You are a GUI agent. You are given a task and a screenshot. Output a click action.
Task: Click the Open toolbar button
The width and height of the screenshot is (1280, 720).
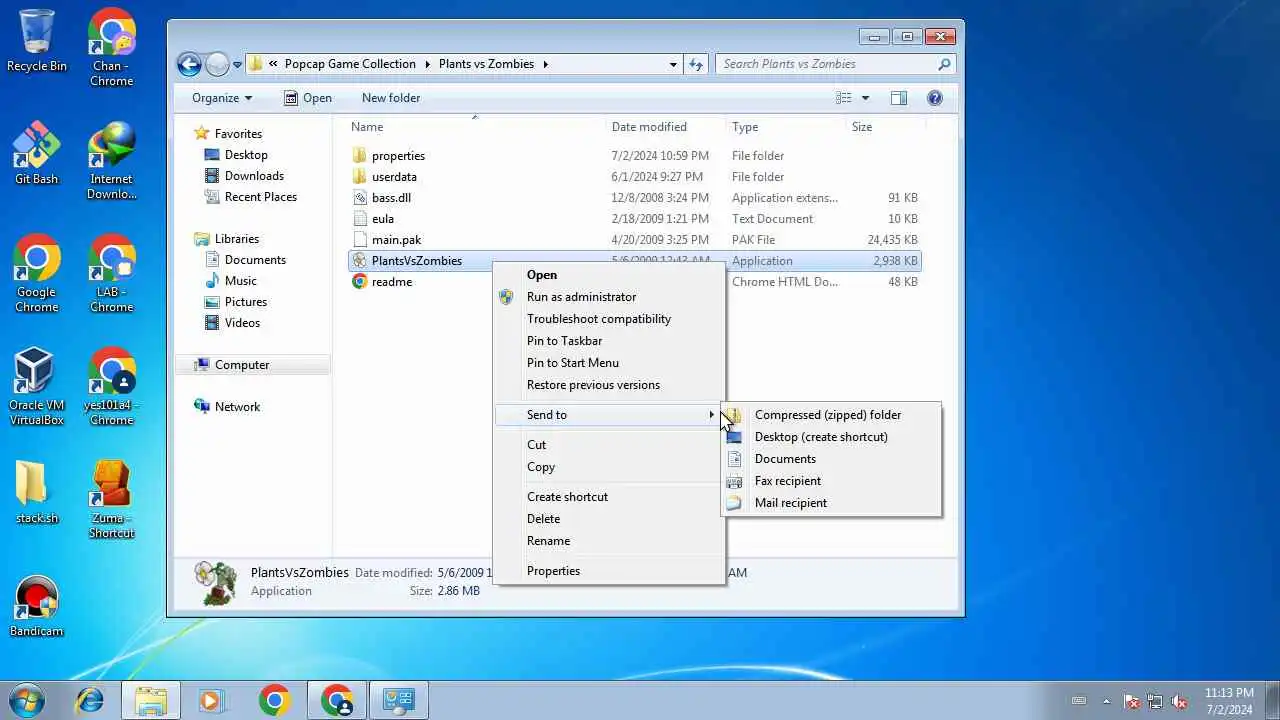[x=307, y=98]
